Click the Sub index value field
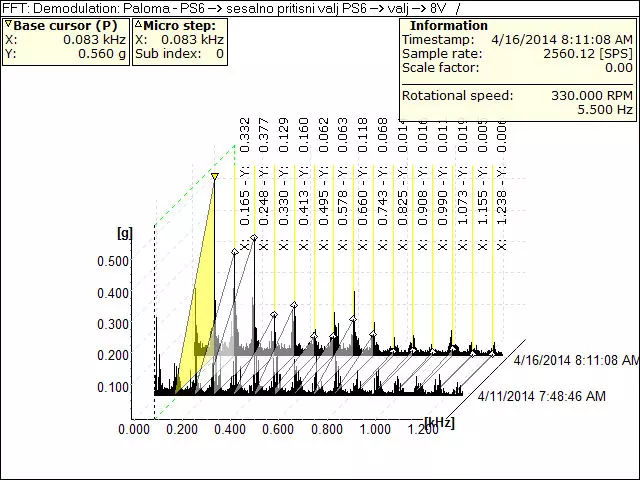The width and height of the screenshot is (640, 480). 219,54
